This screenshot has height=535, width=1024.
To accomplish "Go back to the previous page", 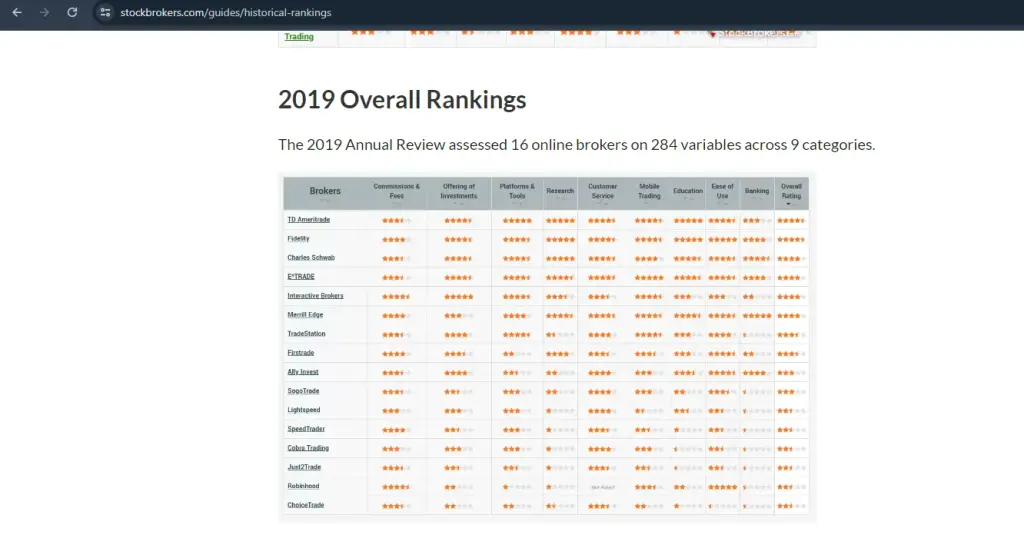I will click(17, 12).
